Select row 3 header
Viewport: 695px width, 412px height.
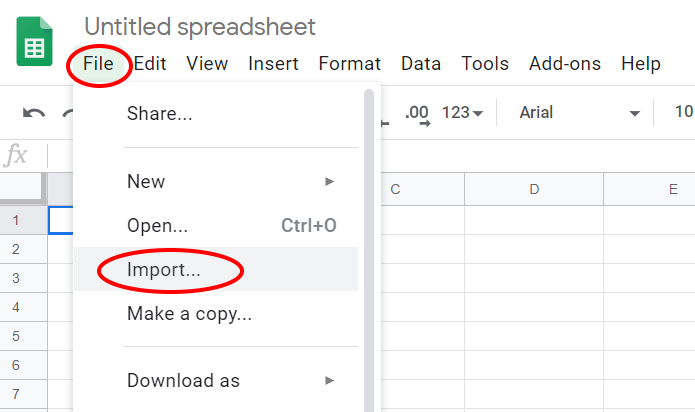pyautogui.click(x=23, y=278)
